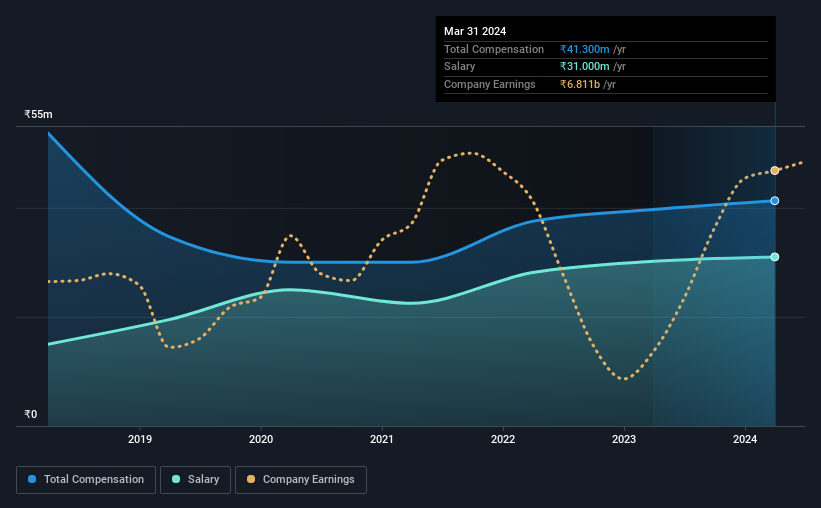
Task: Click the ₹6.811b company earnings value
Action: 580,84
